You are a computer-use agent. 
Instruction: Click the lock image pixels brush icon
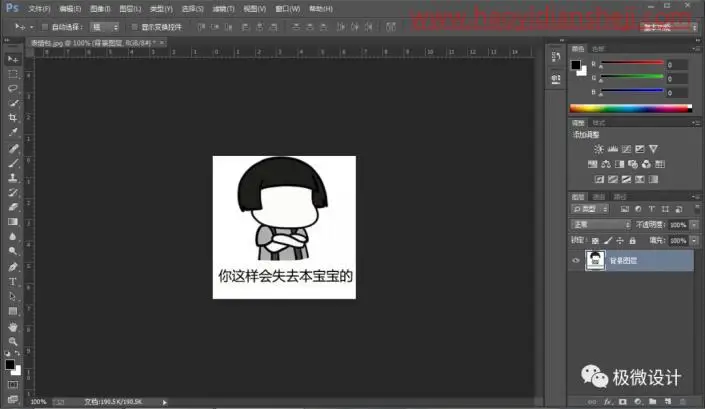(x=608, y=241)
